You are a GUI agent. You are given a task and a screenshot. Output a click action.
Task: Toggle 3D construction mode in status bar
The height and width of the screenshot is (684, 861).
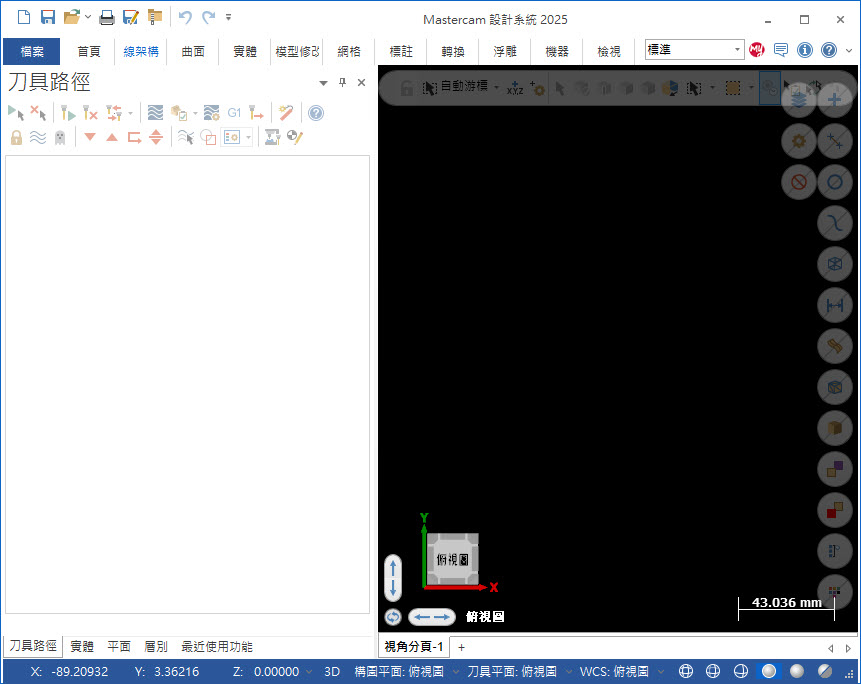(x=332, y=672)
